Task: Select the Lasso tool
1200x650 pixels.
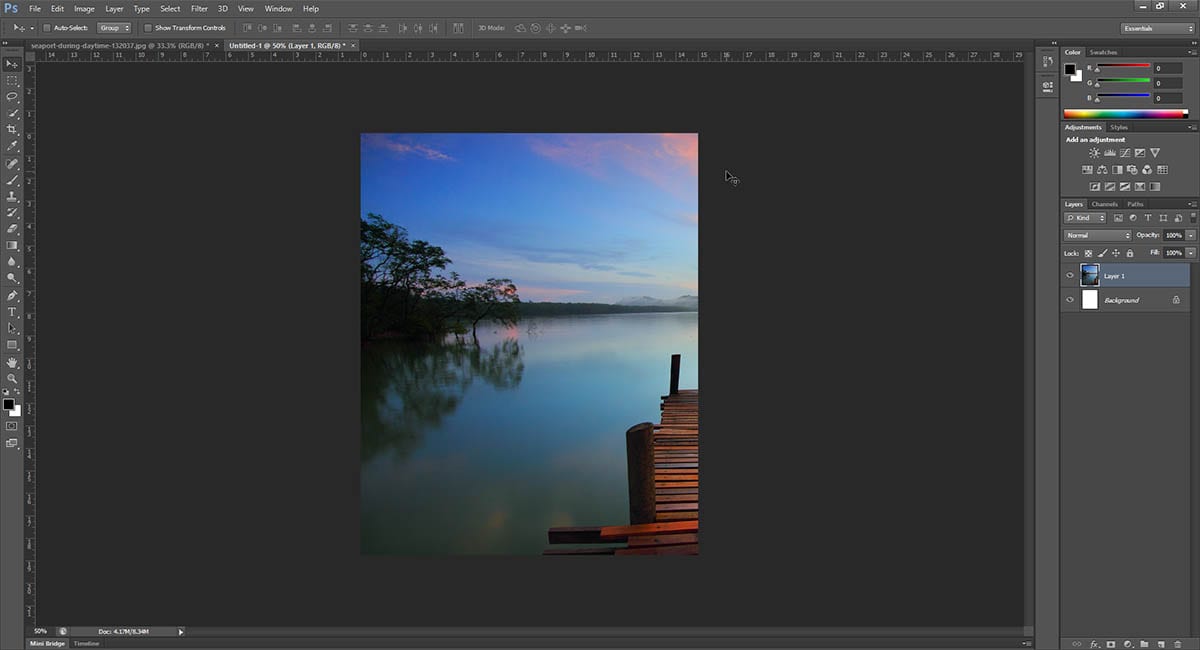Action: [12, 96]
